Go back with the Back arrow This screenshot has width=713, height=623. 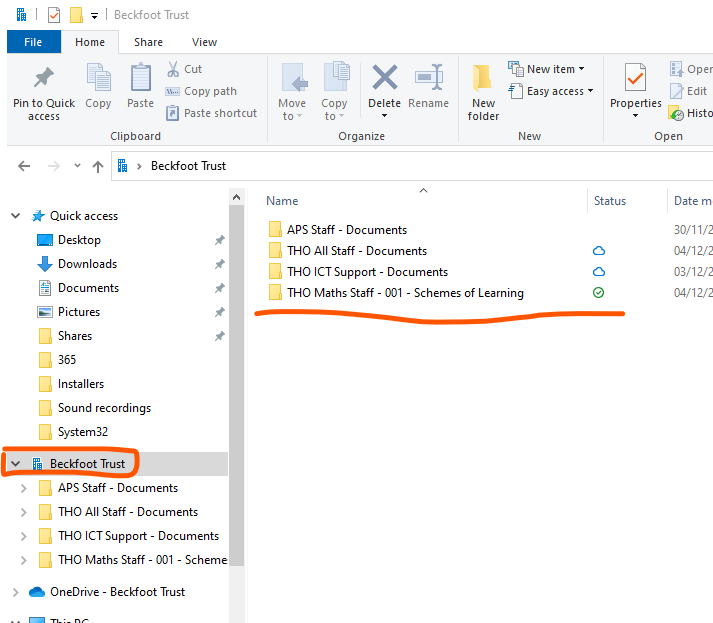24,166
